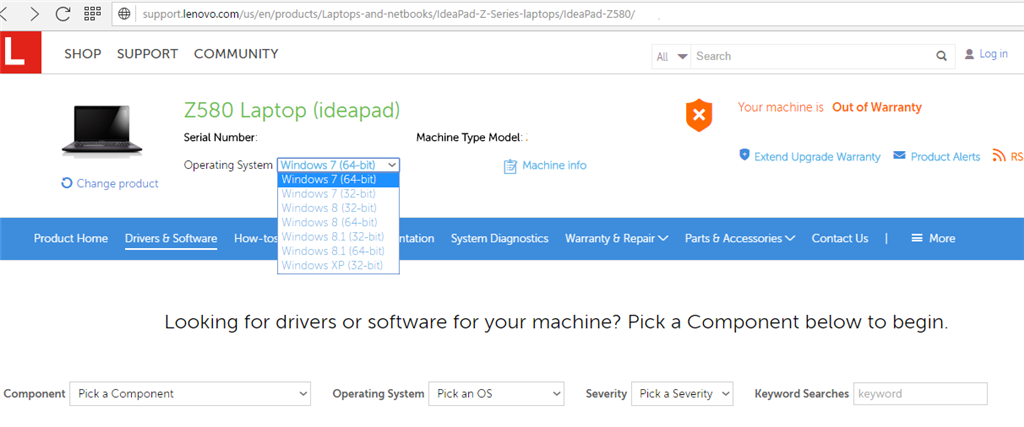Open the Pick an OS dropdown
Screen dimensions: 1024x427
pos(496,394)
